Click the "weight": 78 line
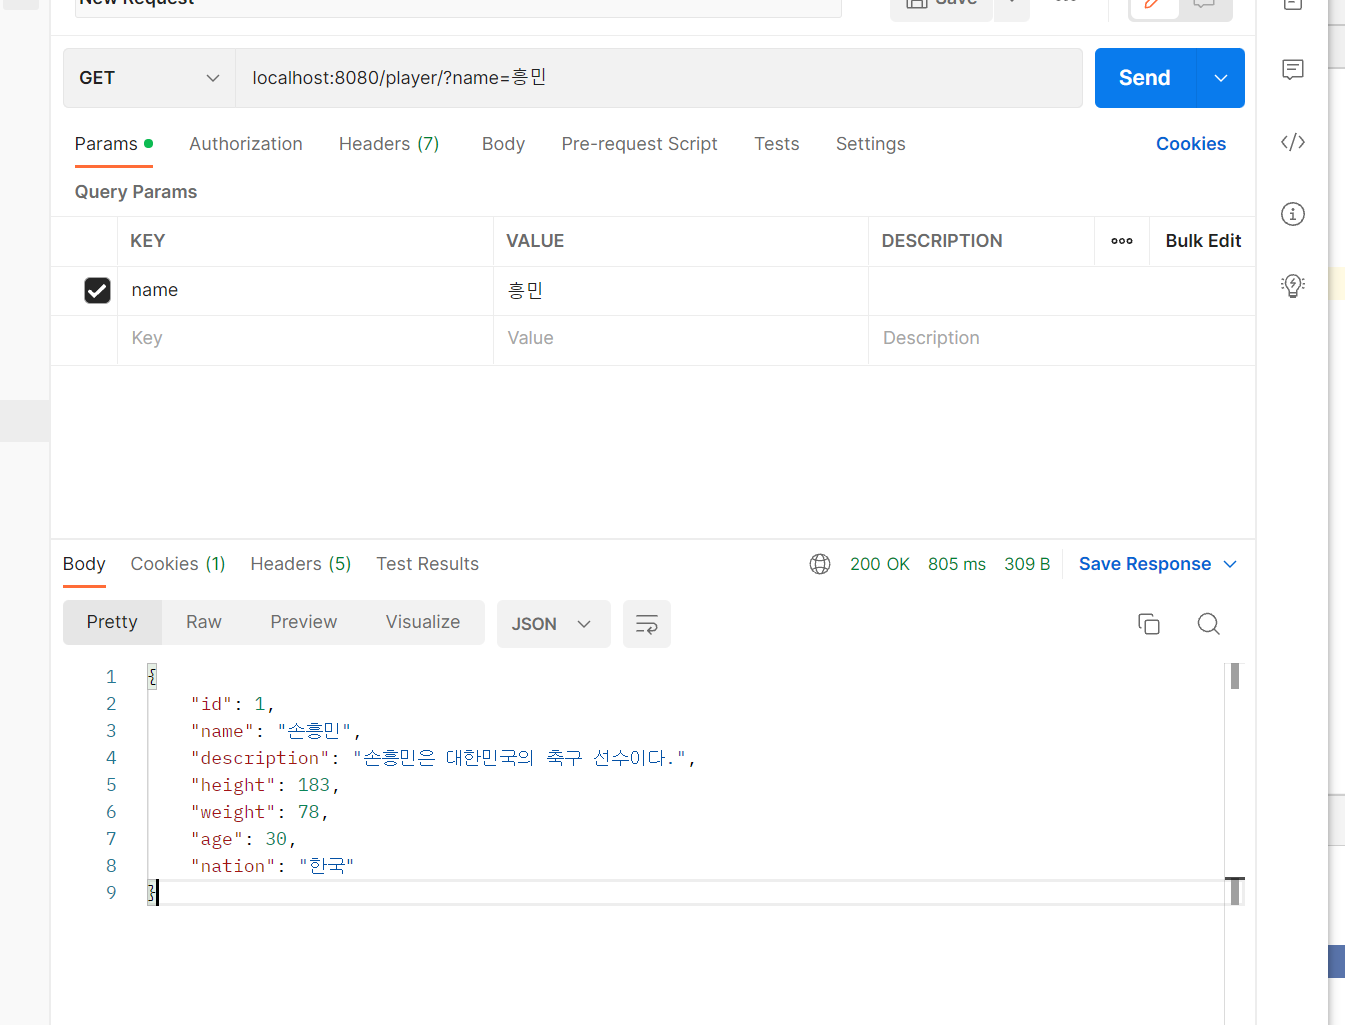 260,812
